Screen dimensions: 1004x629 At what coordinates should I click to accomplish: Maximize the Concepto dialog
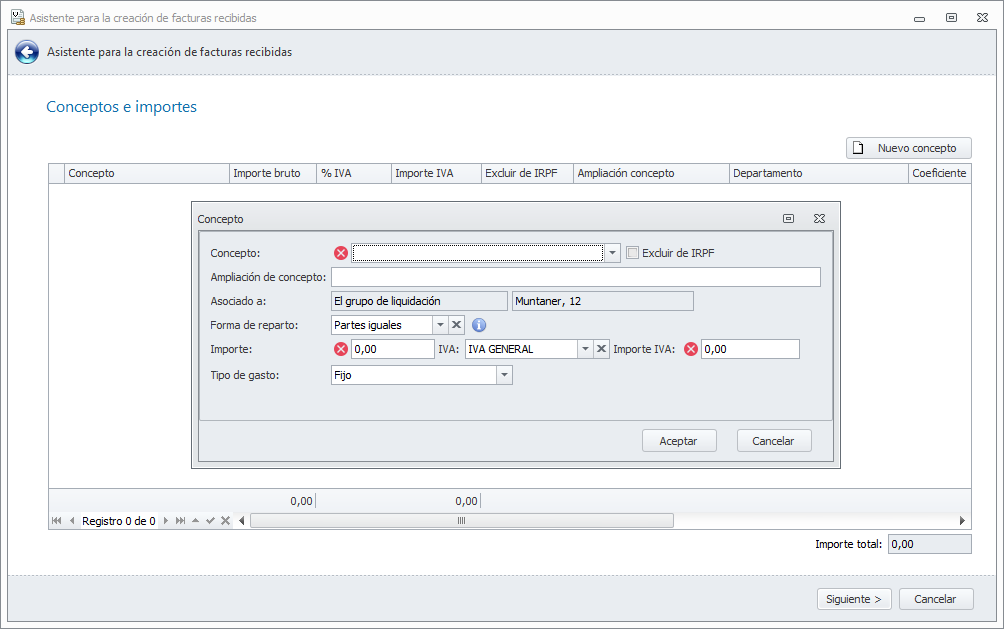tap(788, 218)
